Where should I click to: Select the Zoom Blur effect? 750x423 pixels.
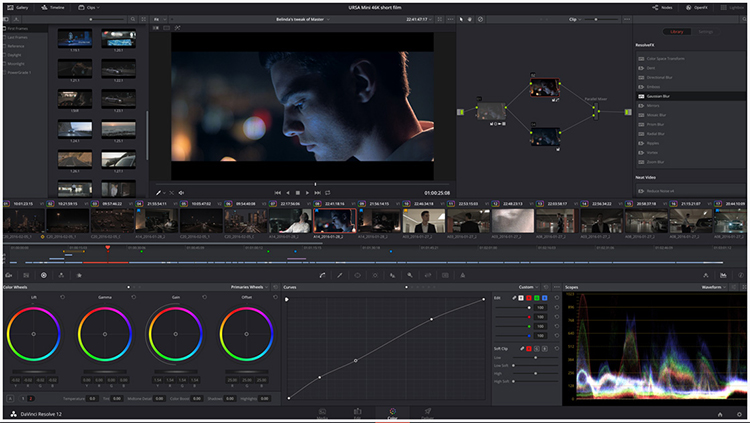(x=689, y=162)
